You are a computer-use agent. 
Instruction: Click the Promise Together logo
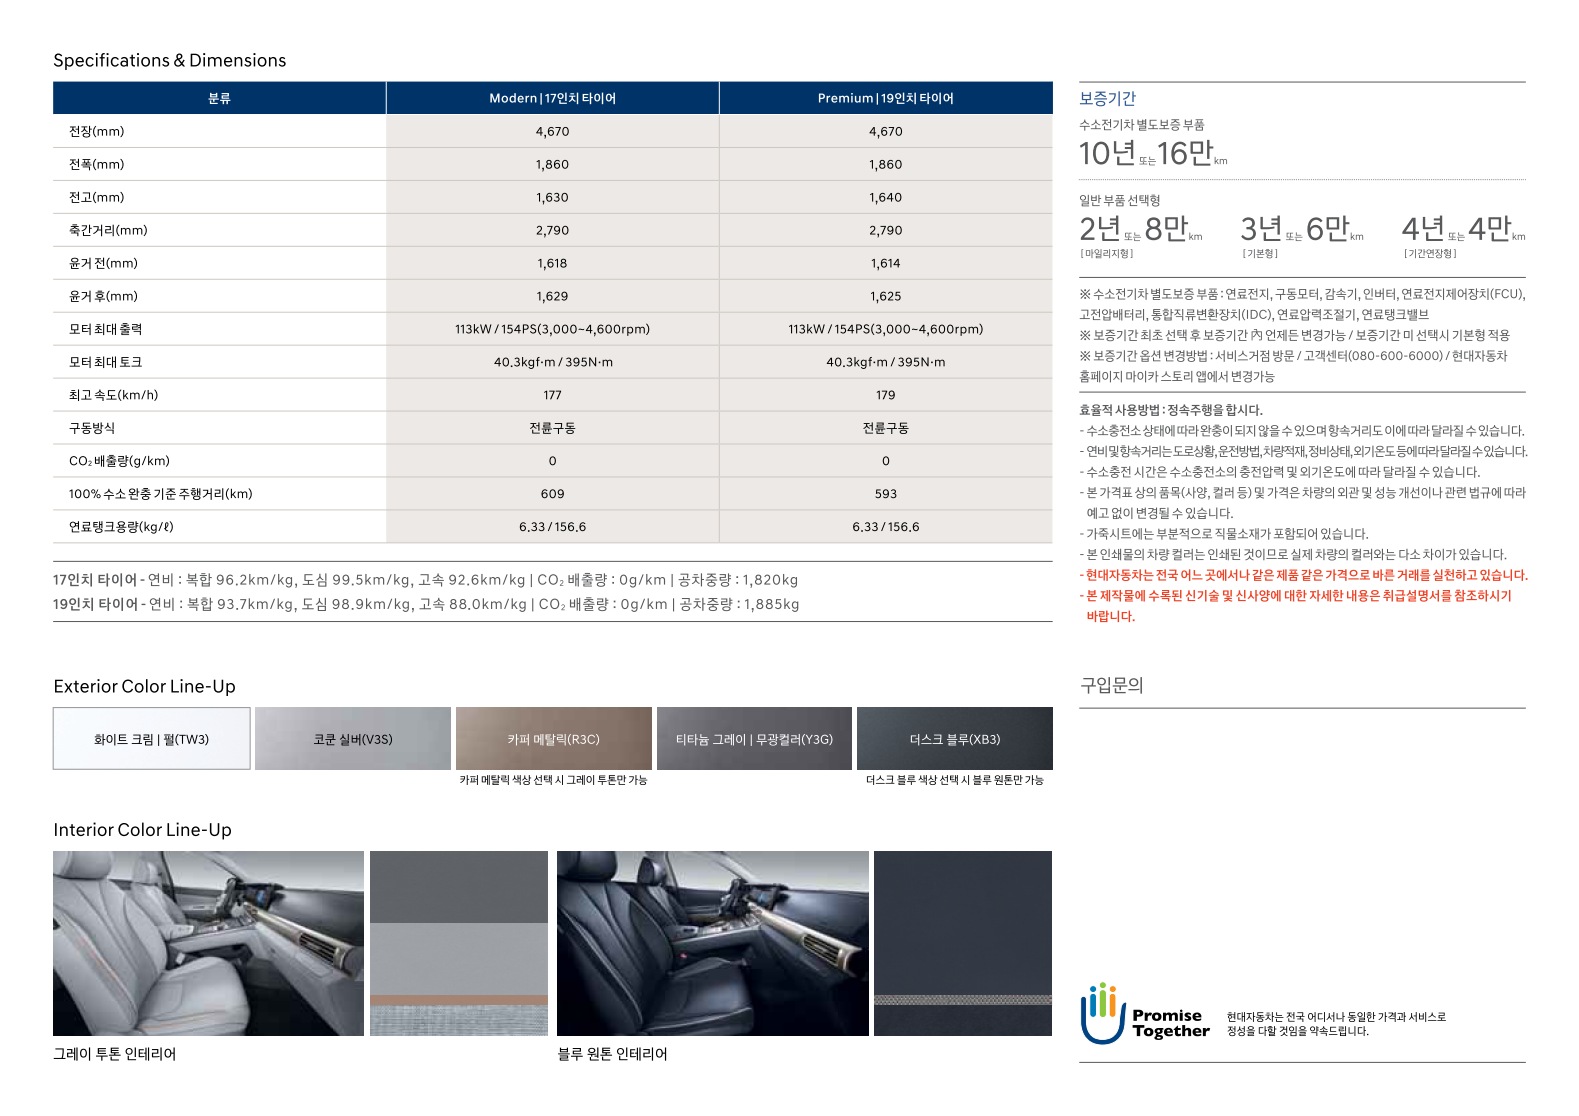click(x=1144, y=1015)
